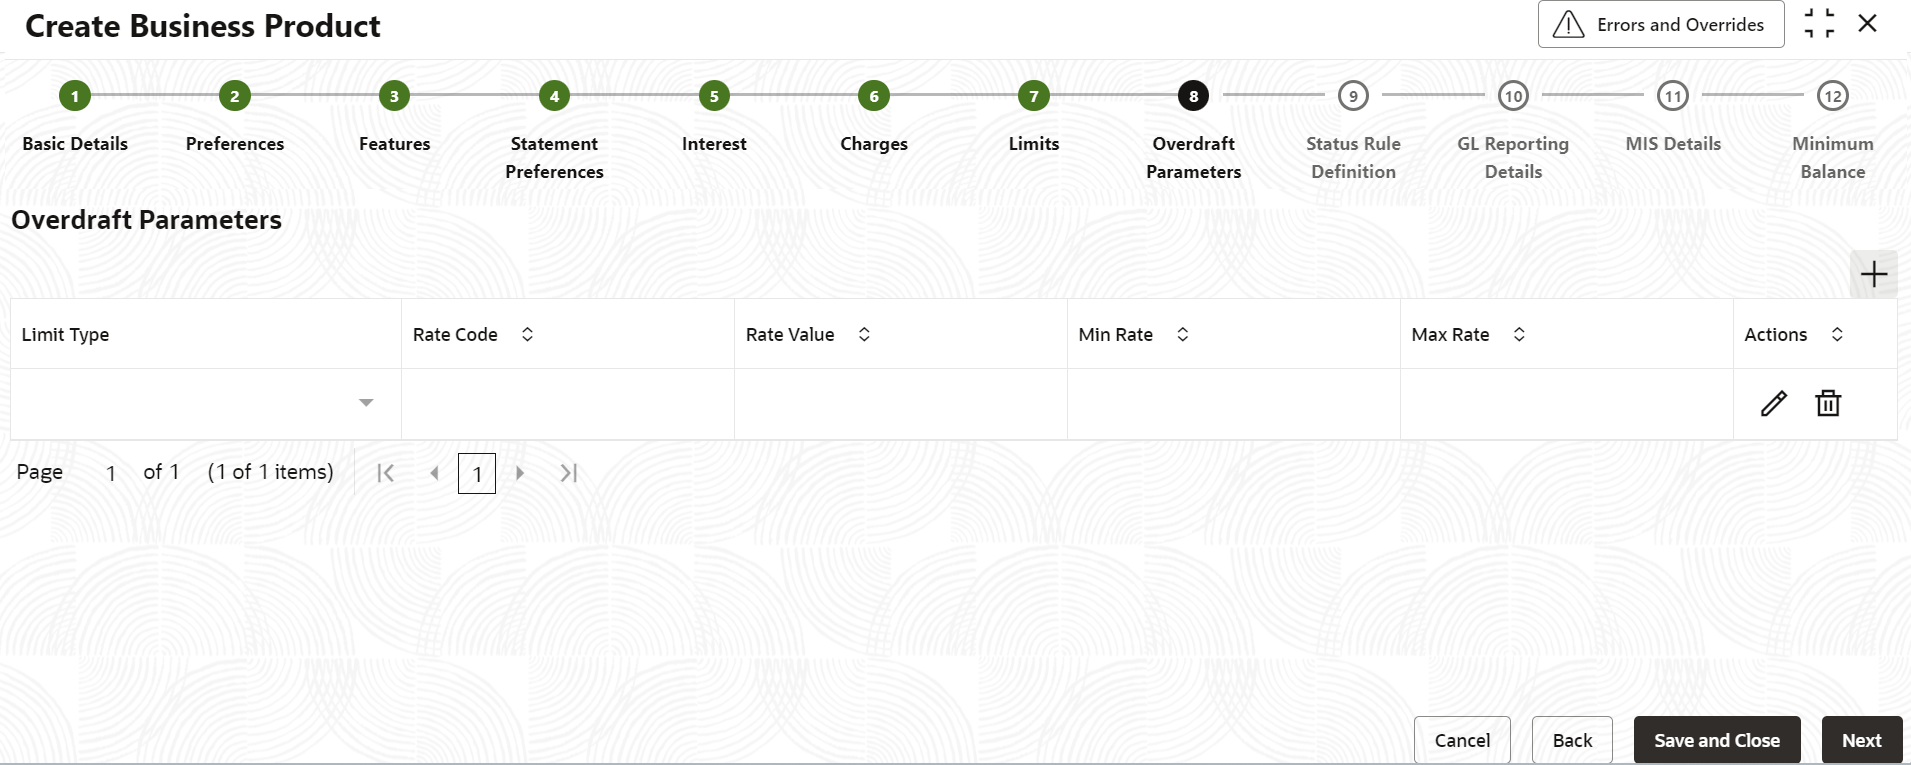
Task: Sort table by Min Rate
Action: (1182, 334)
